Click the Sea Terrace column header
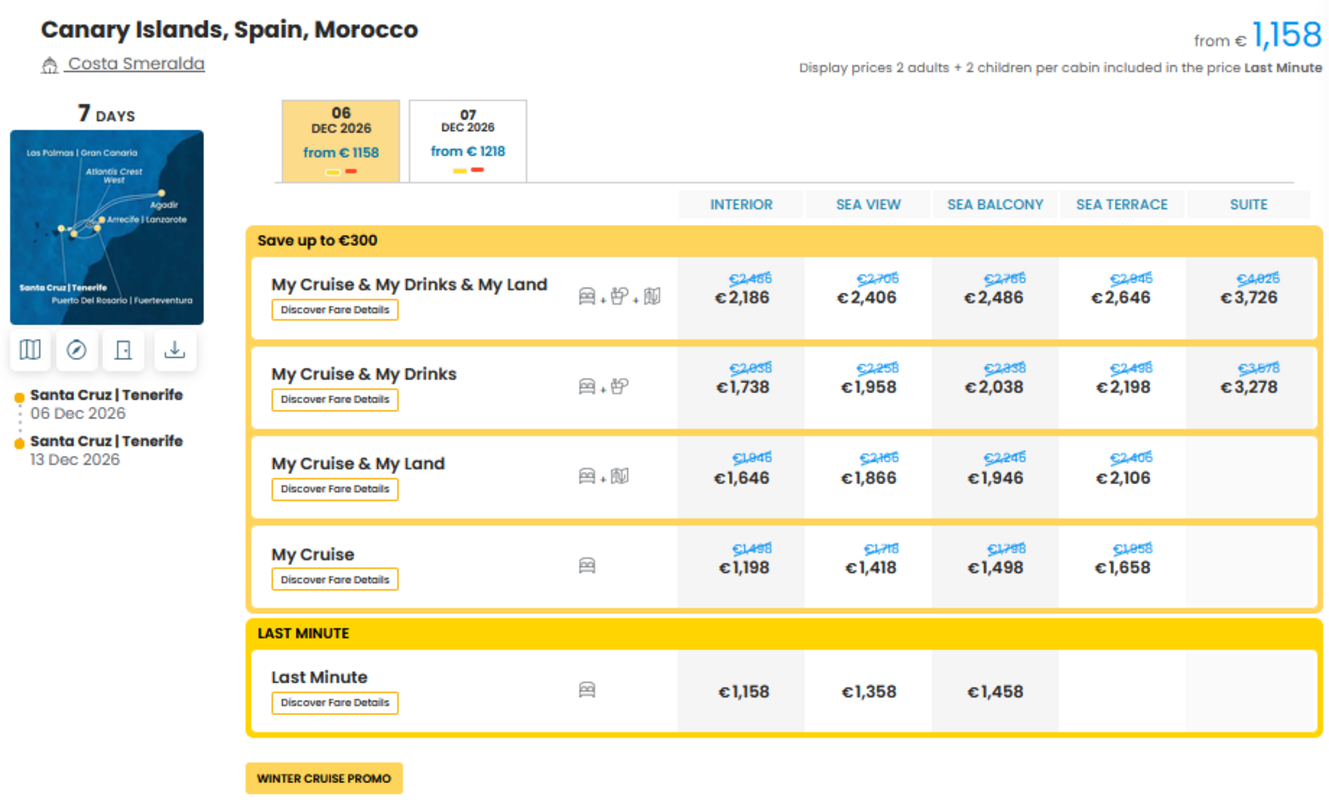The image size is (1329, 800). coord(1122,204)
